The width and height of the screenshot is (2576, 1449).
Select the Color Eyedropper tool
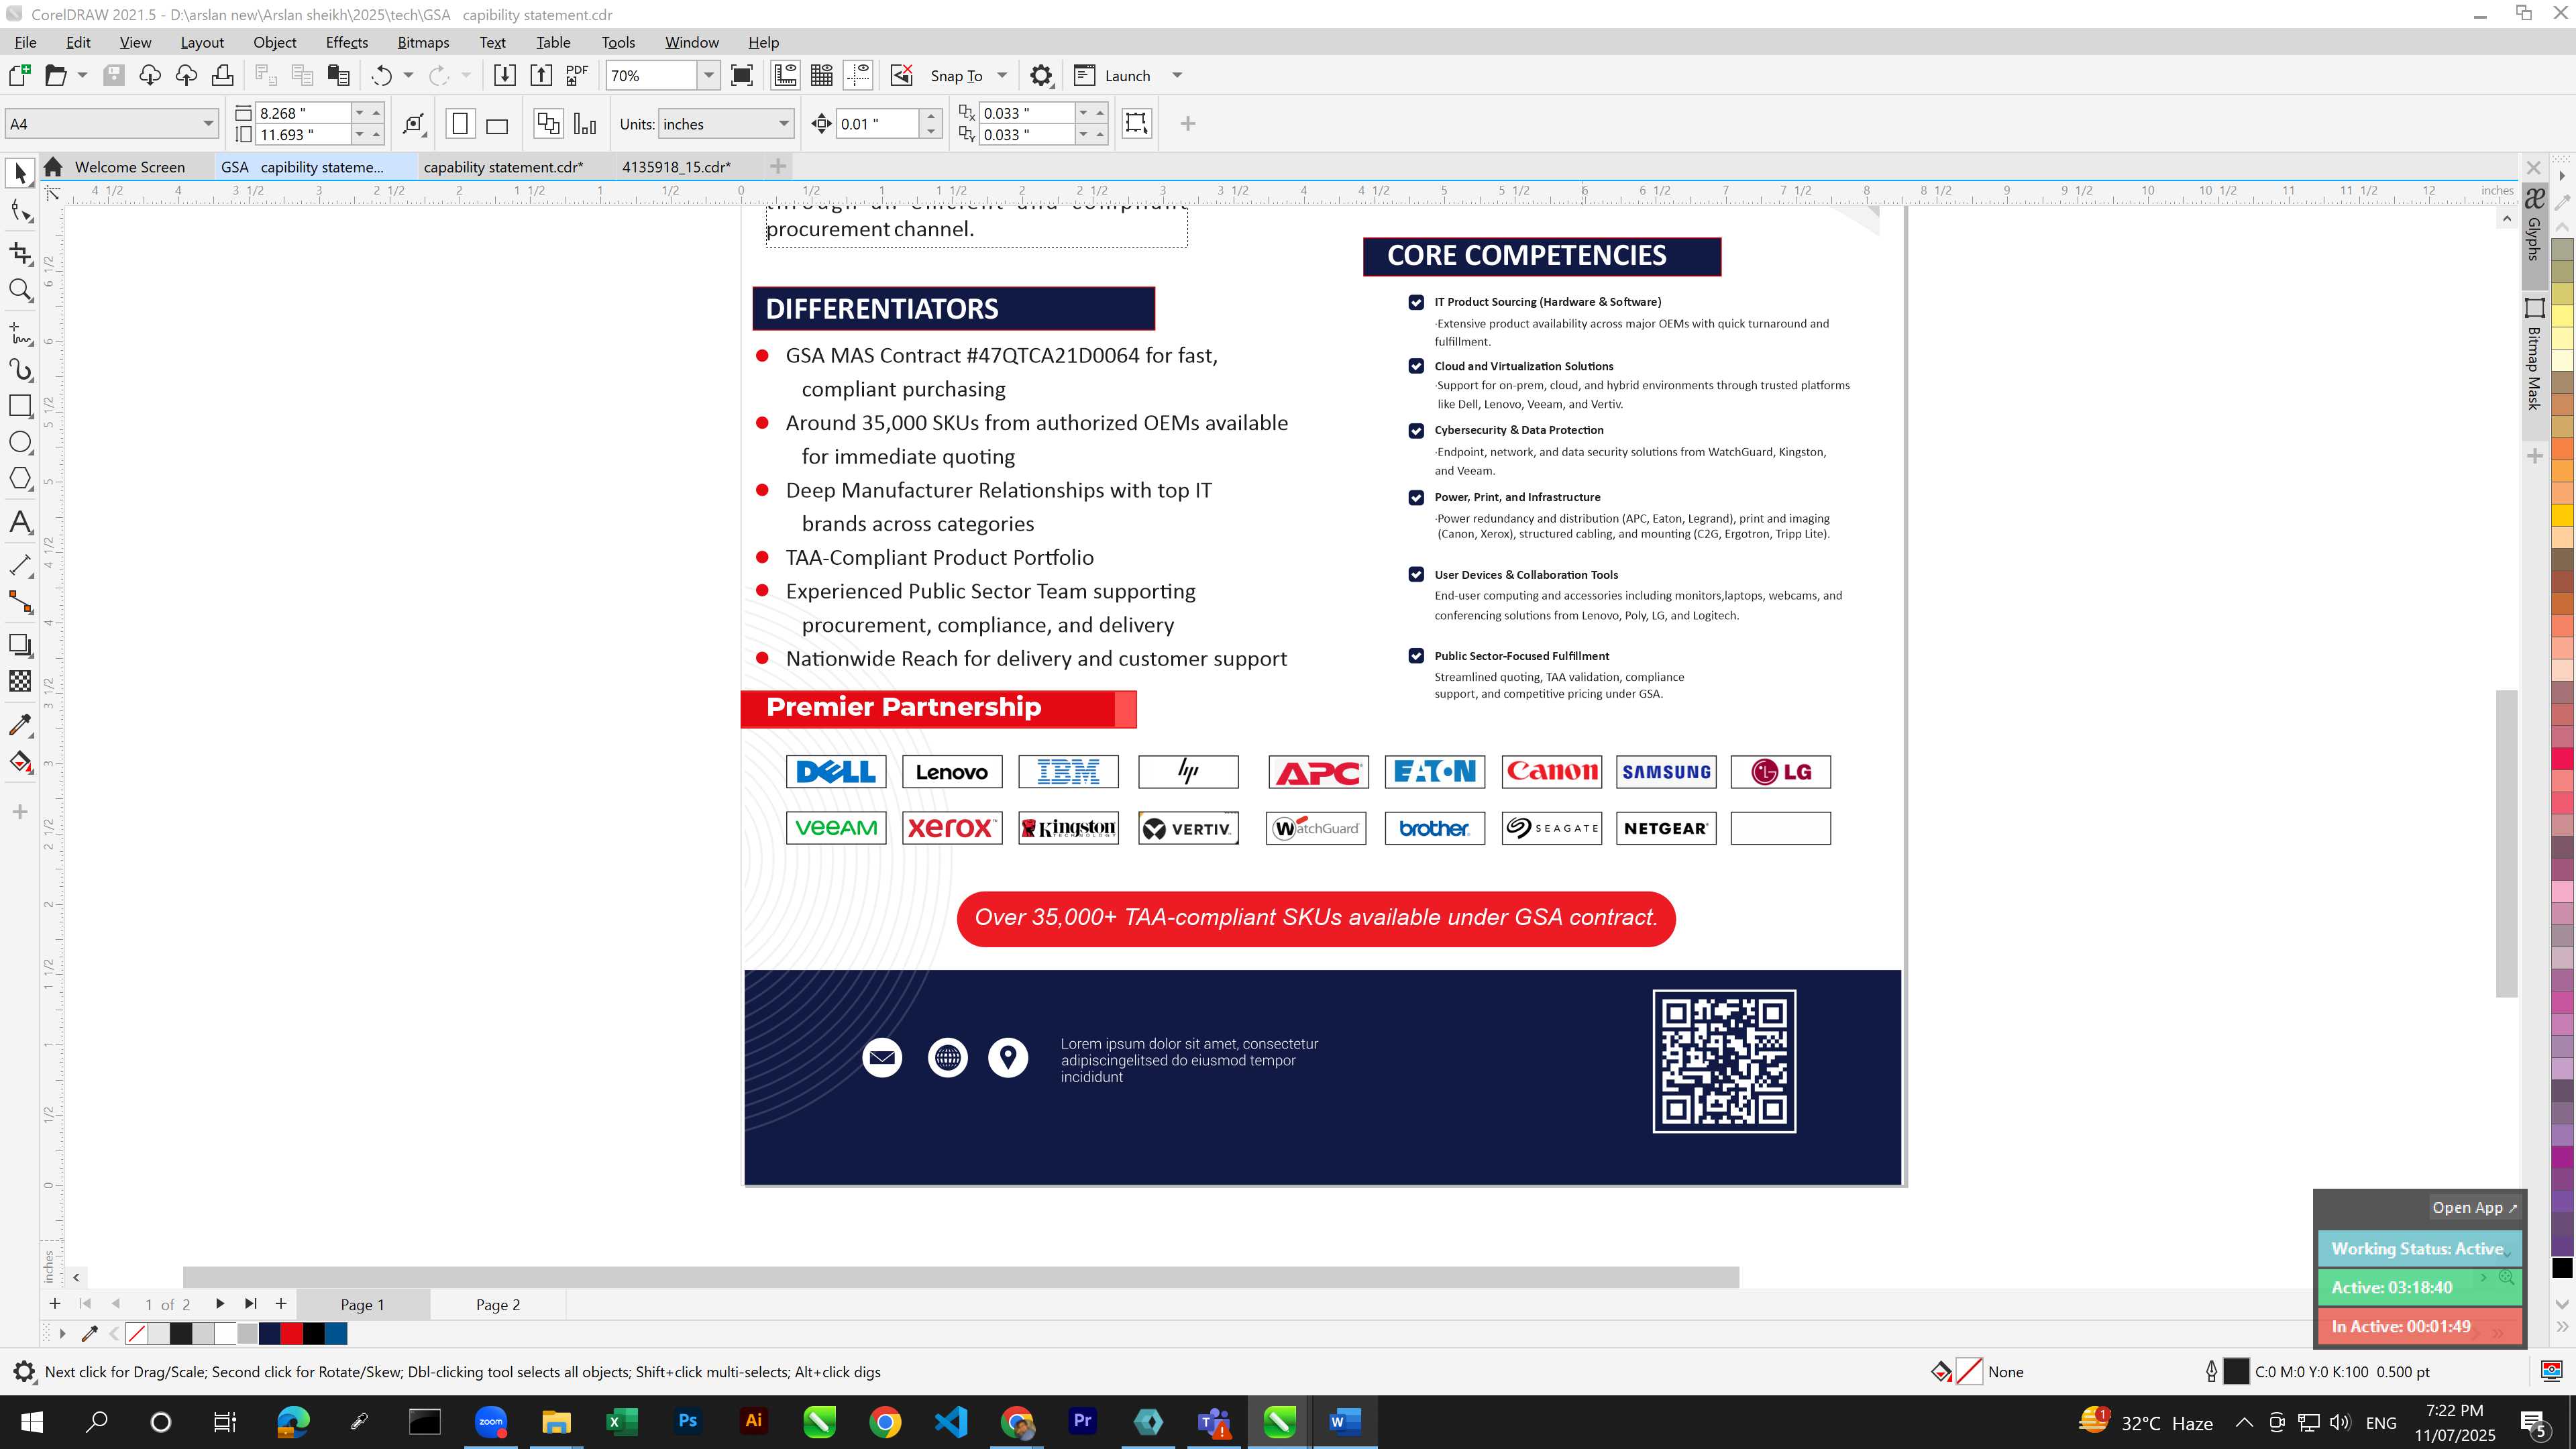20,725
